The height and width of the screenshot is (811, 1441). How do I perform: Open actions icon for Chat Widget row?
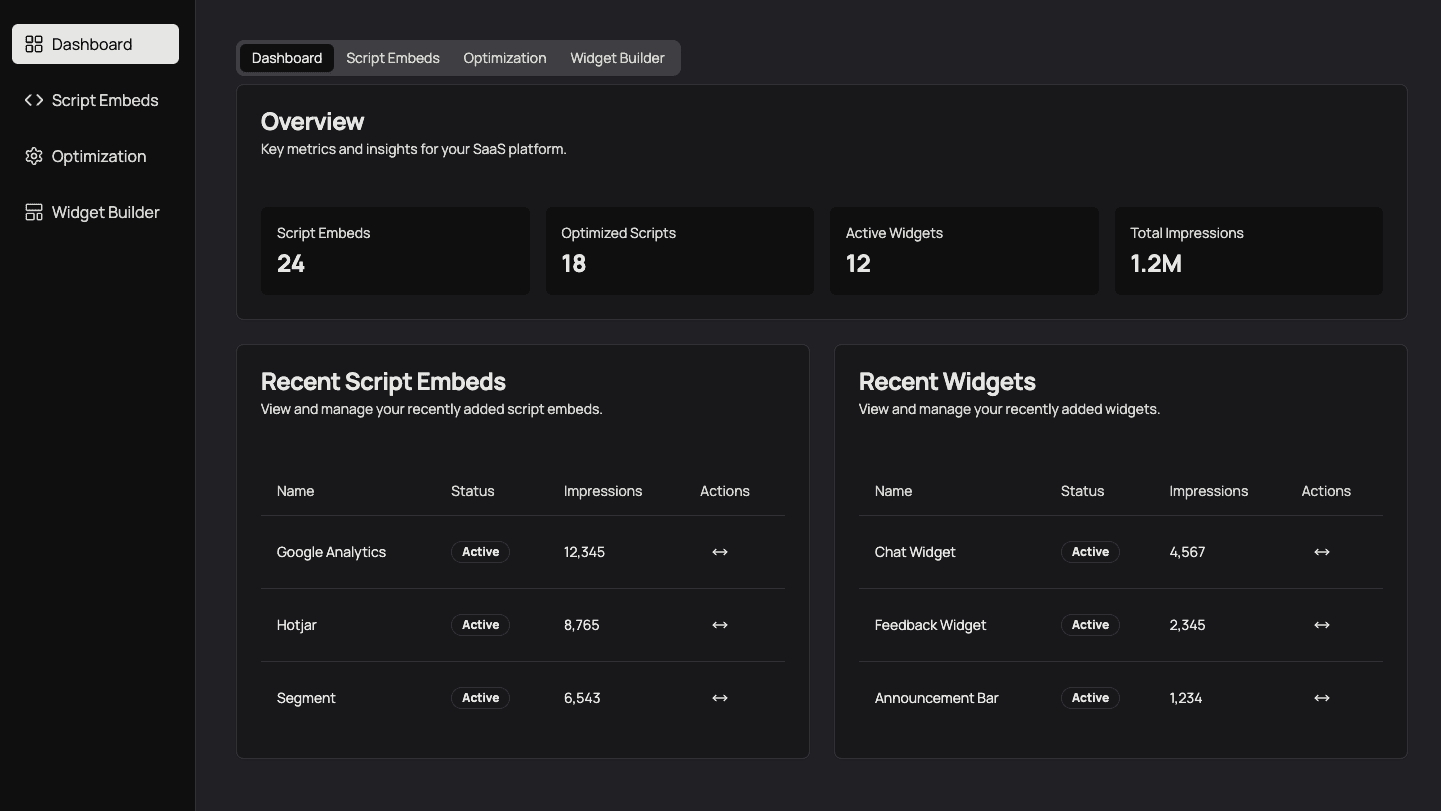[x=1322, y=552]
